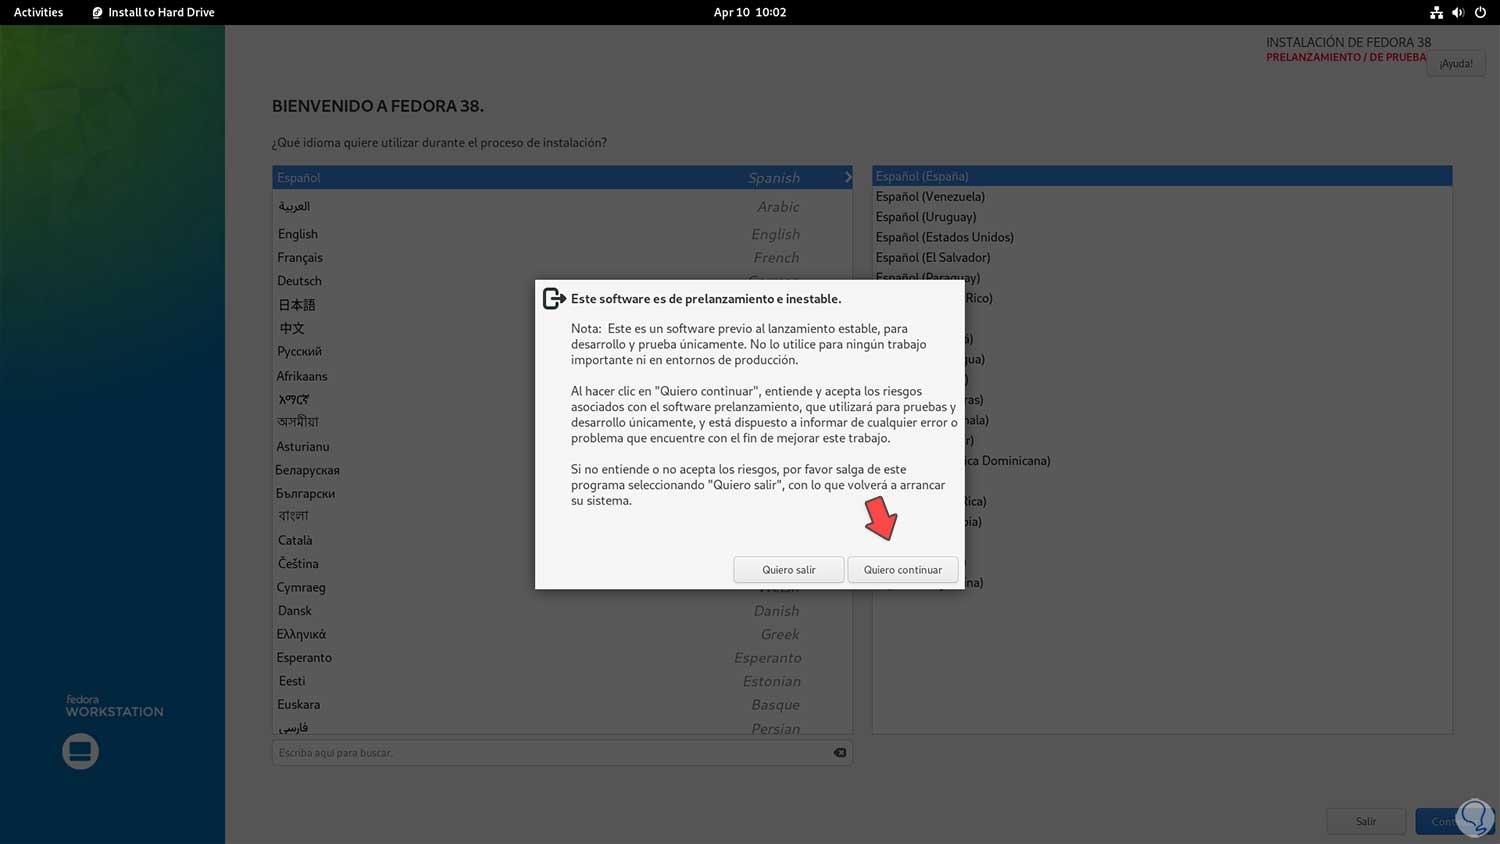Choose Español (El Salvador) locale
This screenshot has height=844, width=1500.
1162,257
